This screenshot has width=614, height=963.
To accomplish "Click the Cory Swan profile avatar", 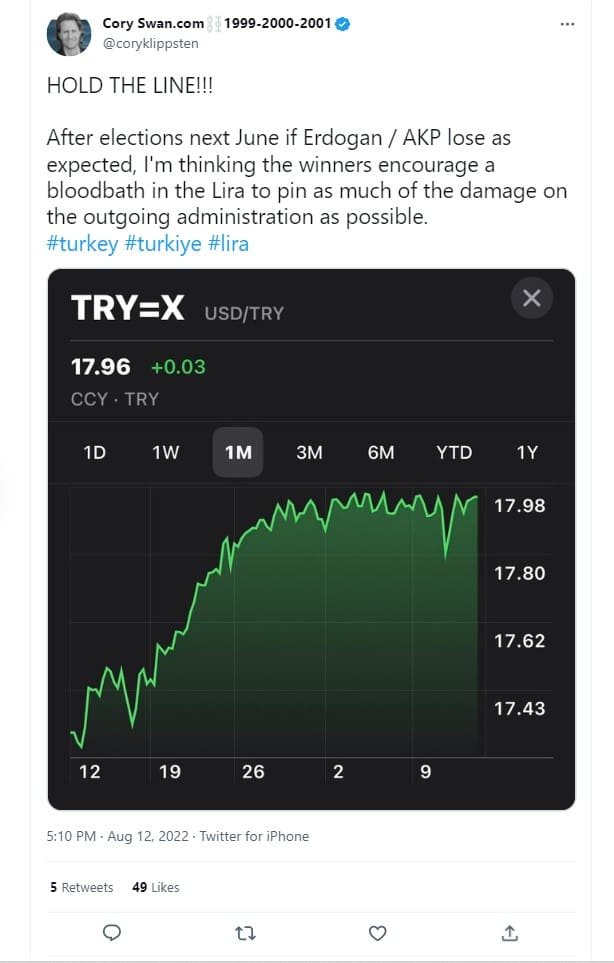I will coord(71,34).
